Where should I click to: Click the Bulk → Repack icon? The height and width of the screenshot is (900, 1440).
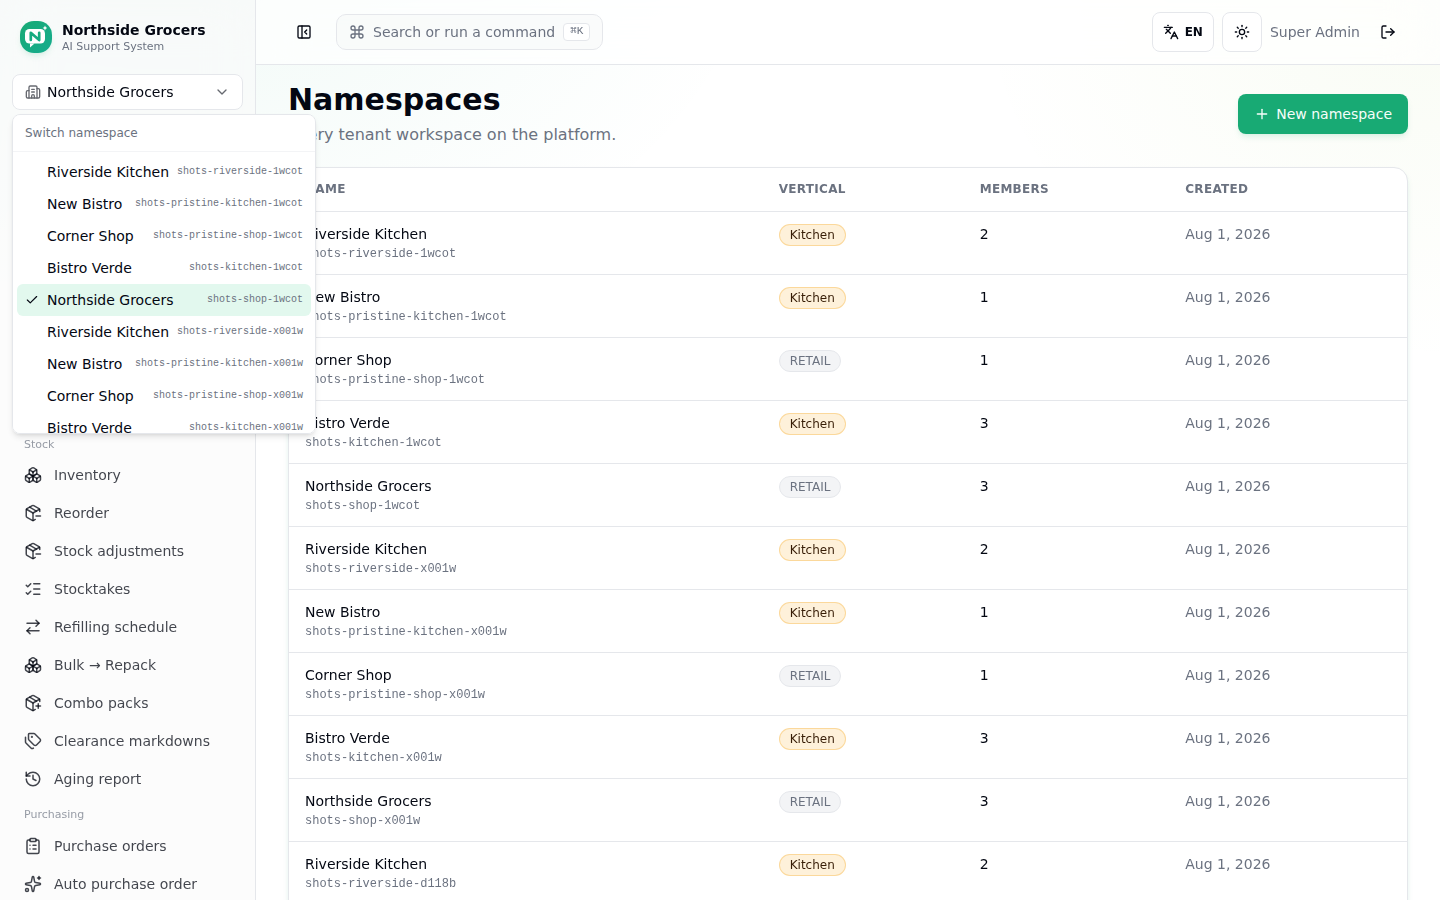[33, 665]
